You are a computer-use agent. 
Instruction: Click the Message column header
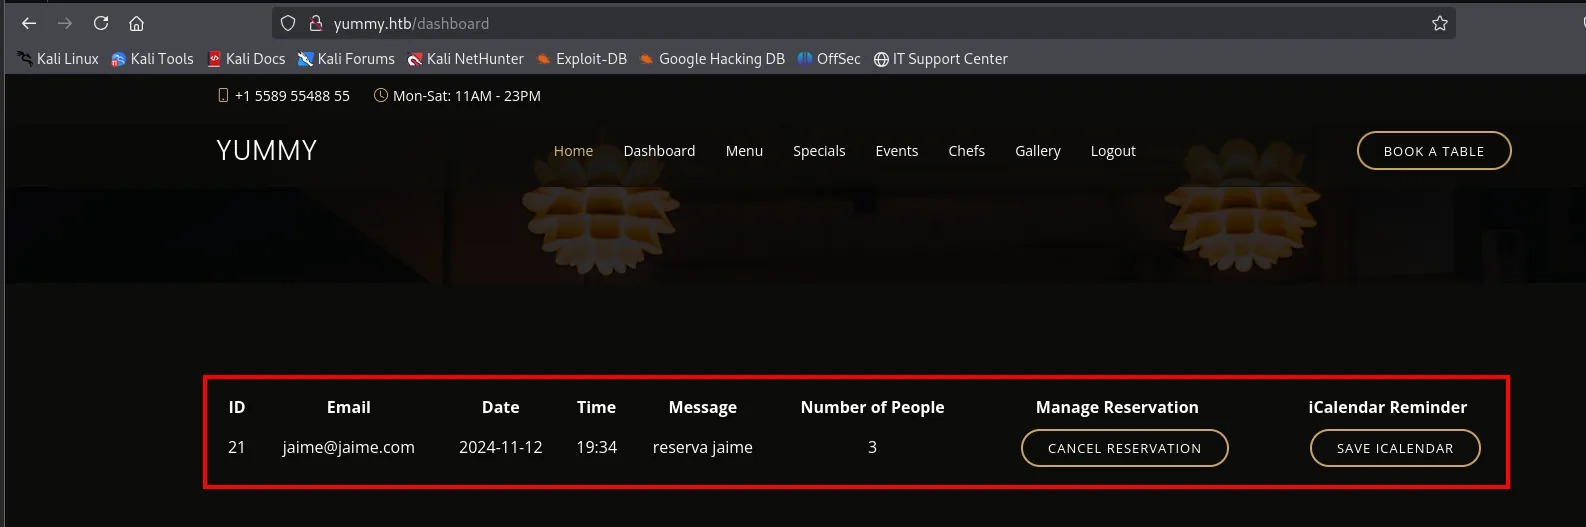(x=703, y=407)
